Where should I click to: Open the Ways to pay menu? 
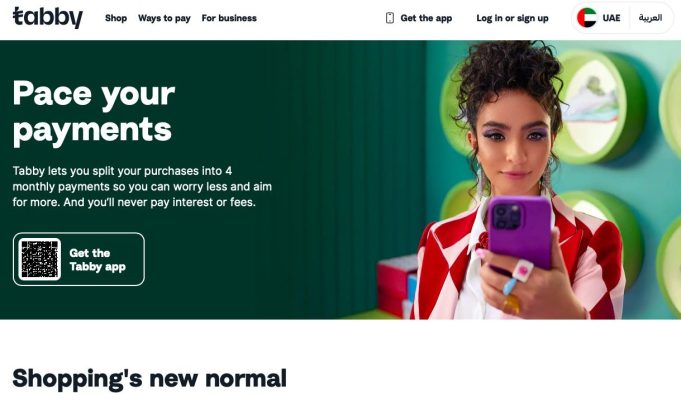[x=164, y=18]
